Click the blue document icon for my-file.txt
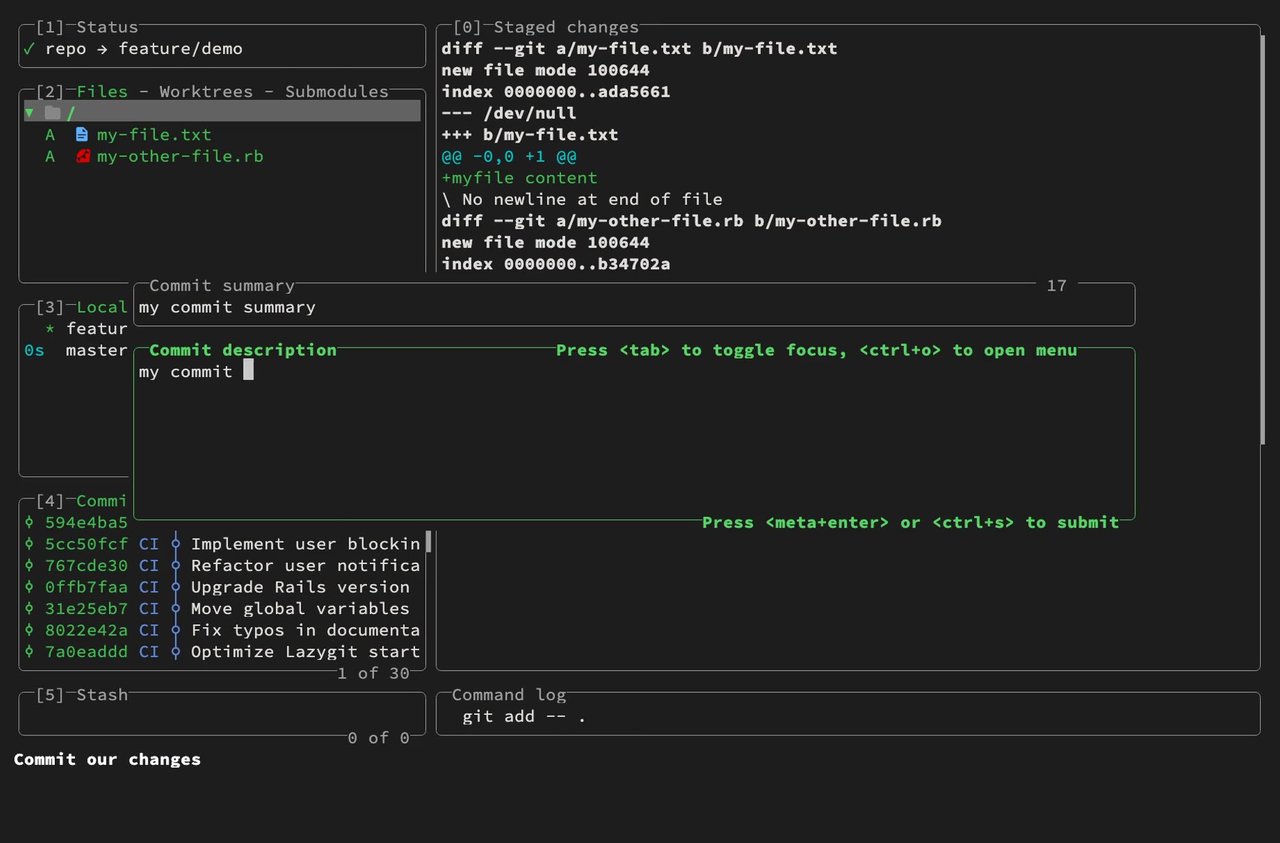 coord(82,135)
